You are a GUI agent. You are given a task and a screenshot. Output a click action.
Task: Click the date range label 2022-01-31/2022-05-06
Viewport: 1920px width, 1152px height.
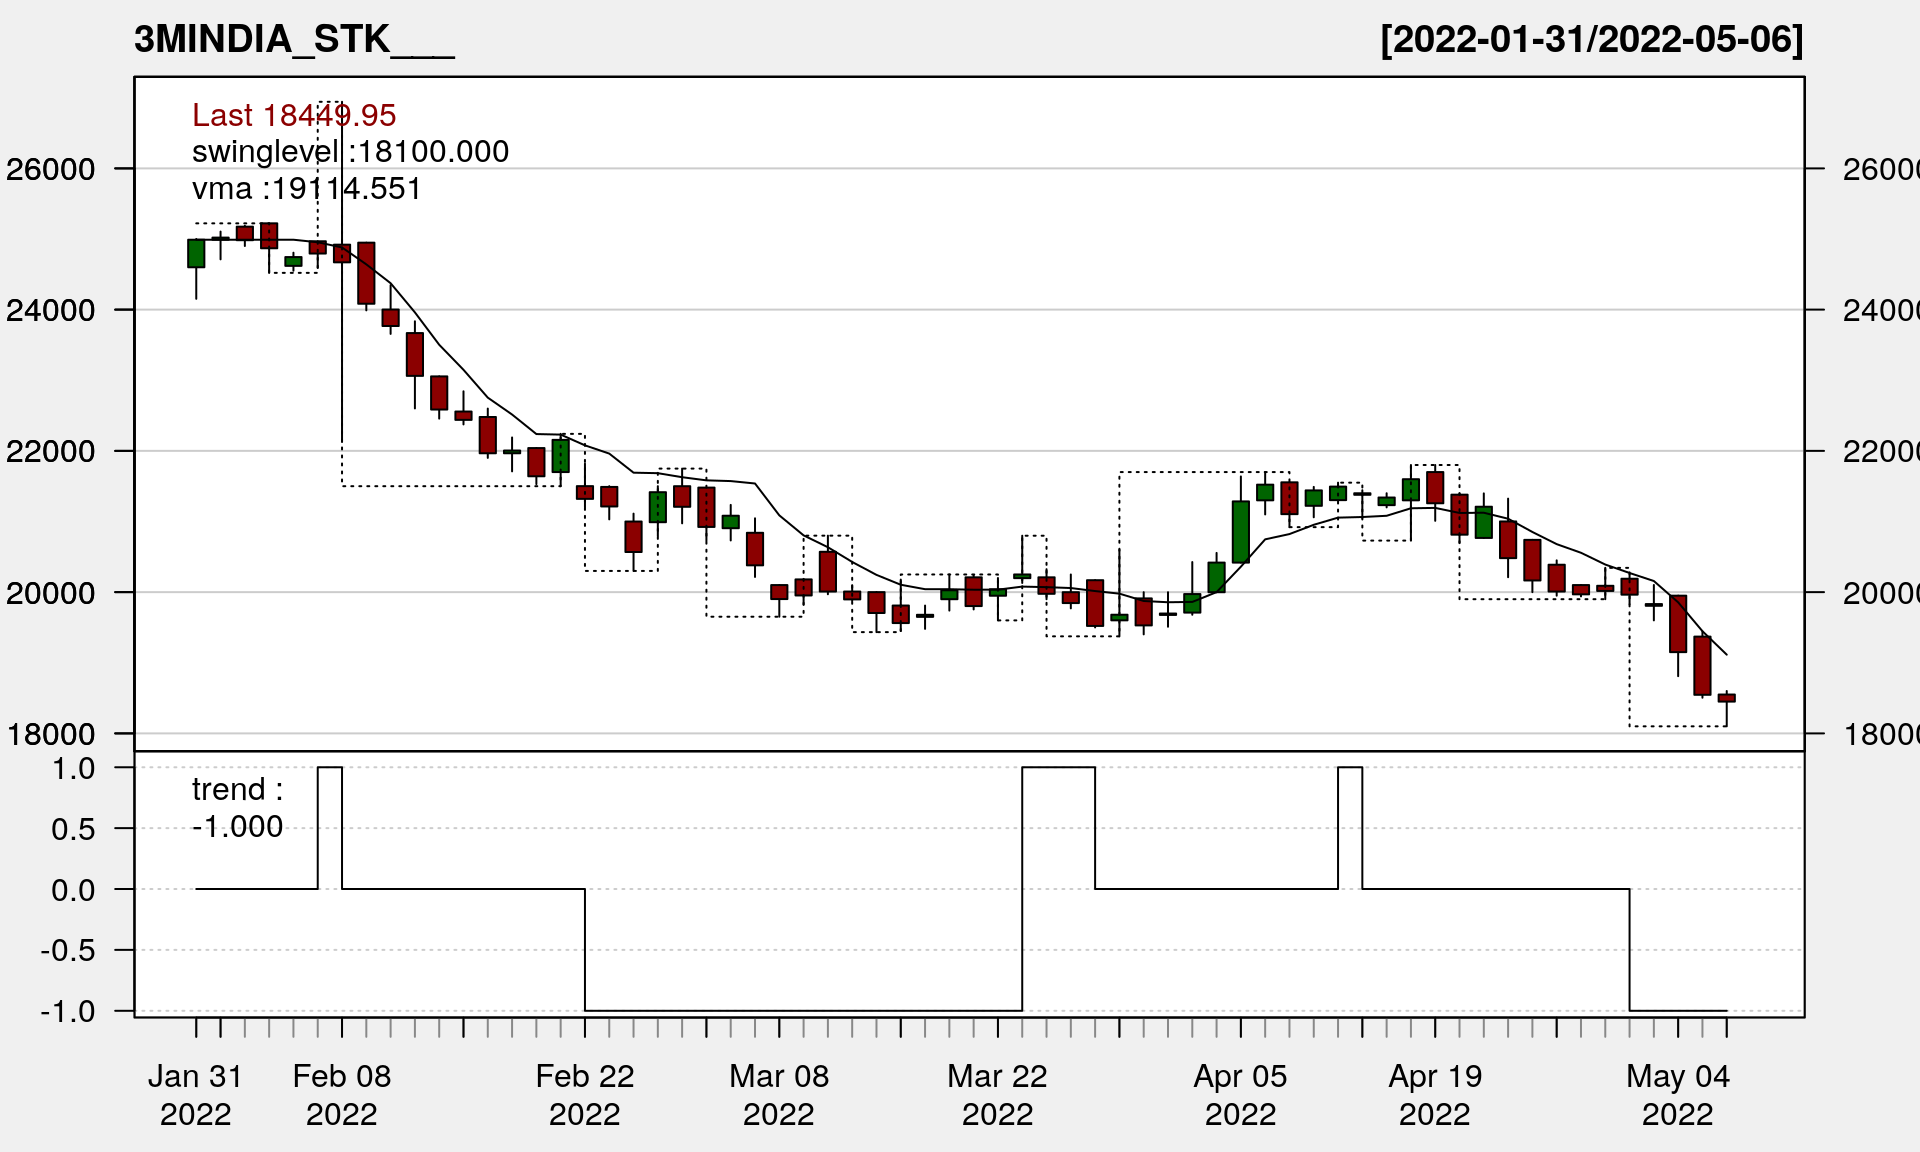pyautogui.click(x=1591, y=40)
